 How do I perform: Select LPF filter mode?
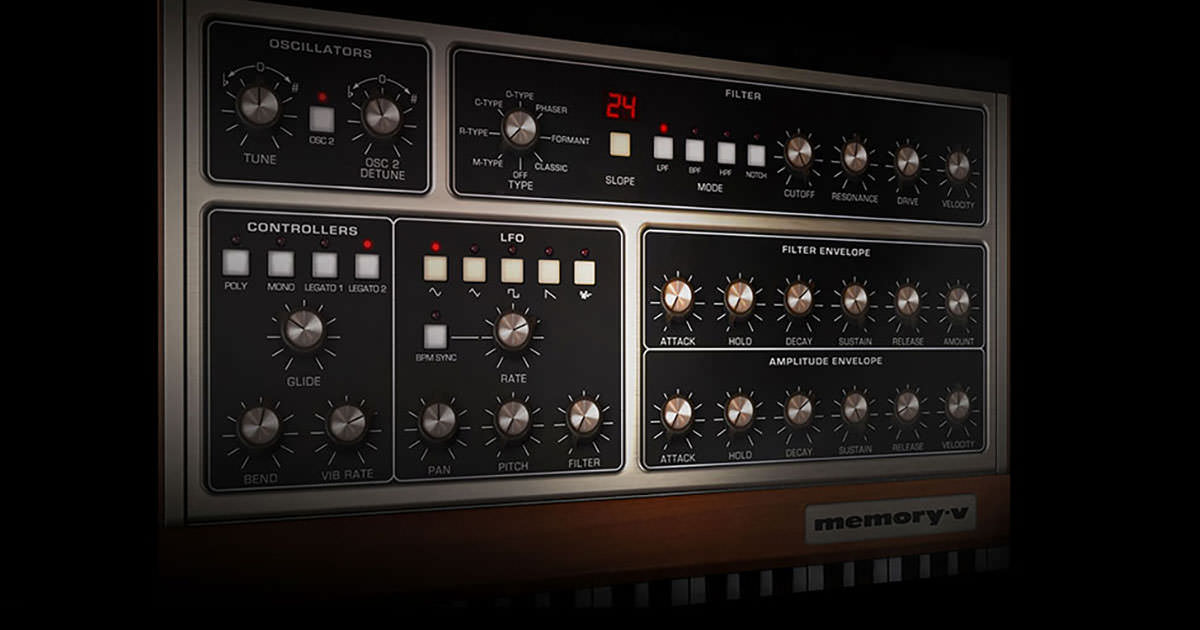pos(663,148)
